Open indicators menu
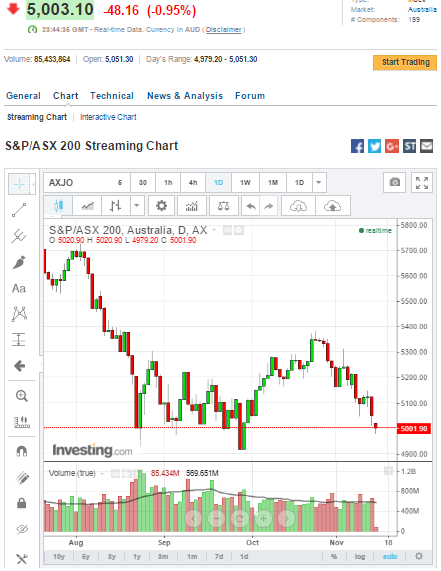Screen dimensions: 441x571 (x=192, y=206)
